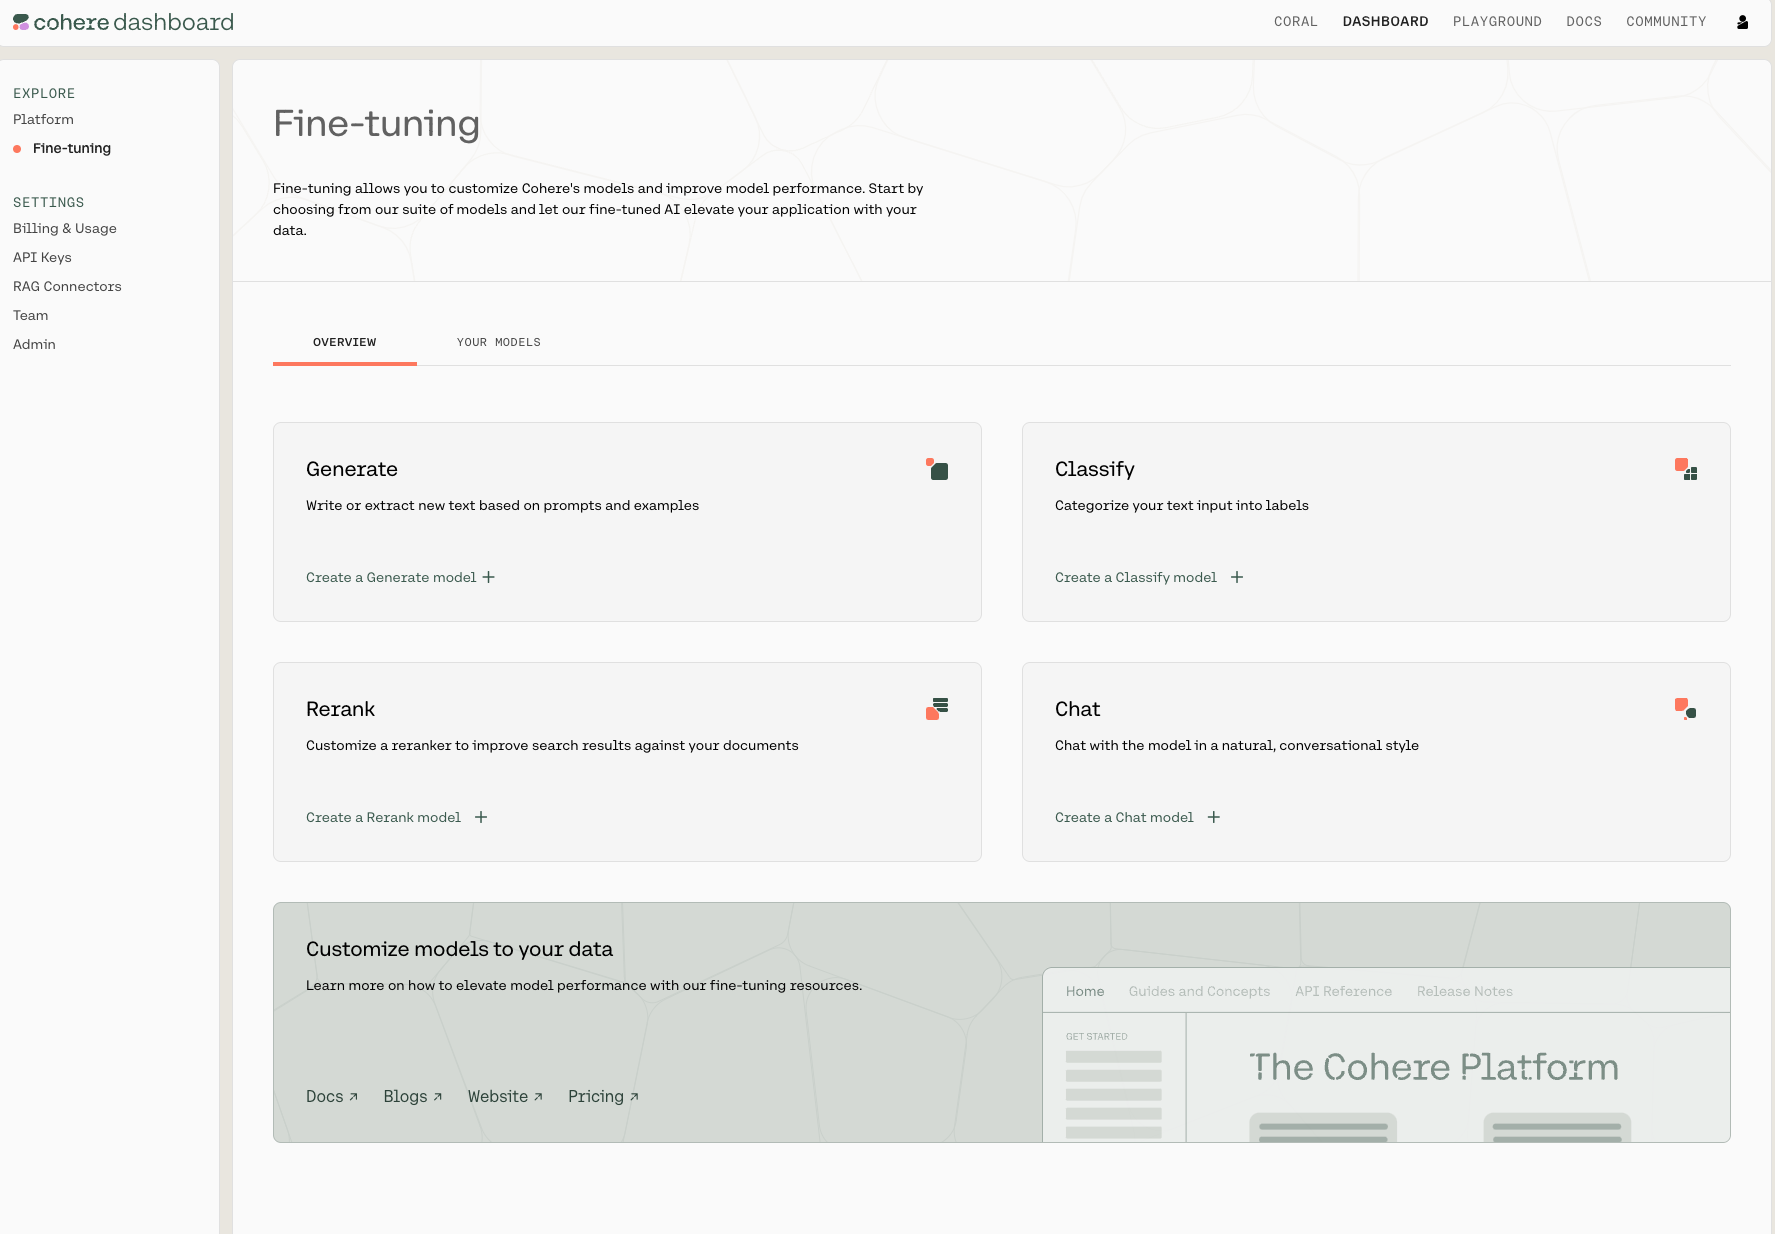Click the Fine-tuning page heading
Image resolution: width=1775 pixels, height=1234 pixels.
pyautogui.click(x=376, y=124)
